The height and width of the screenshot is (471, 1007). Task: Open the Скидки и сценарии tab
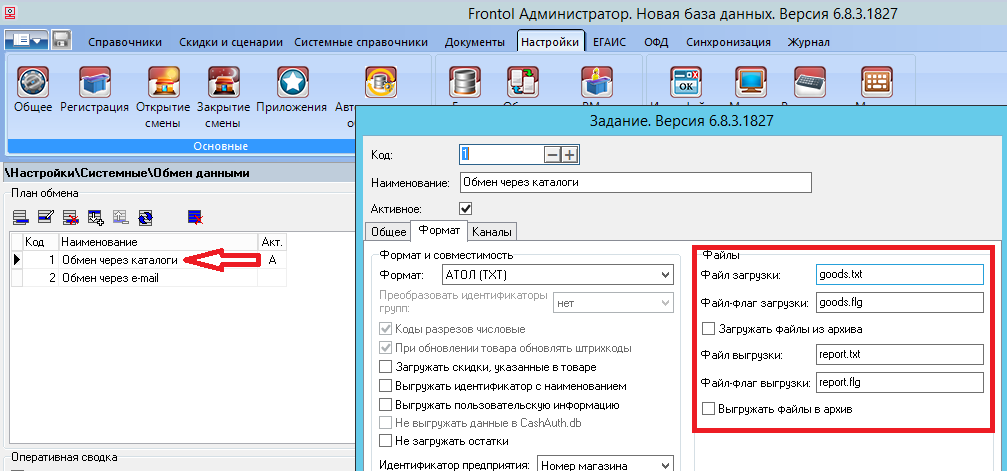coord(231,42)
